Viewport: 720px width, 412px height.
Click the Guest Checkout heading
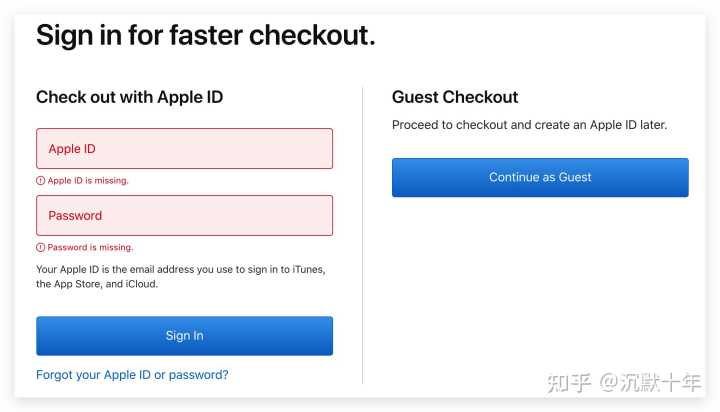[455, 97]
